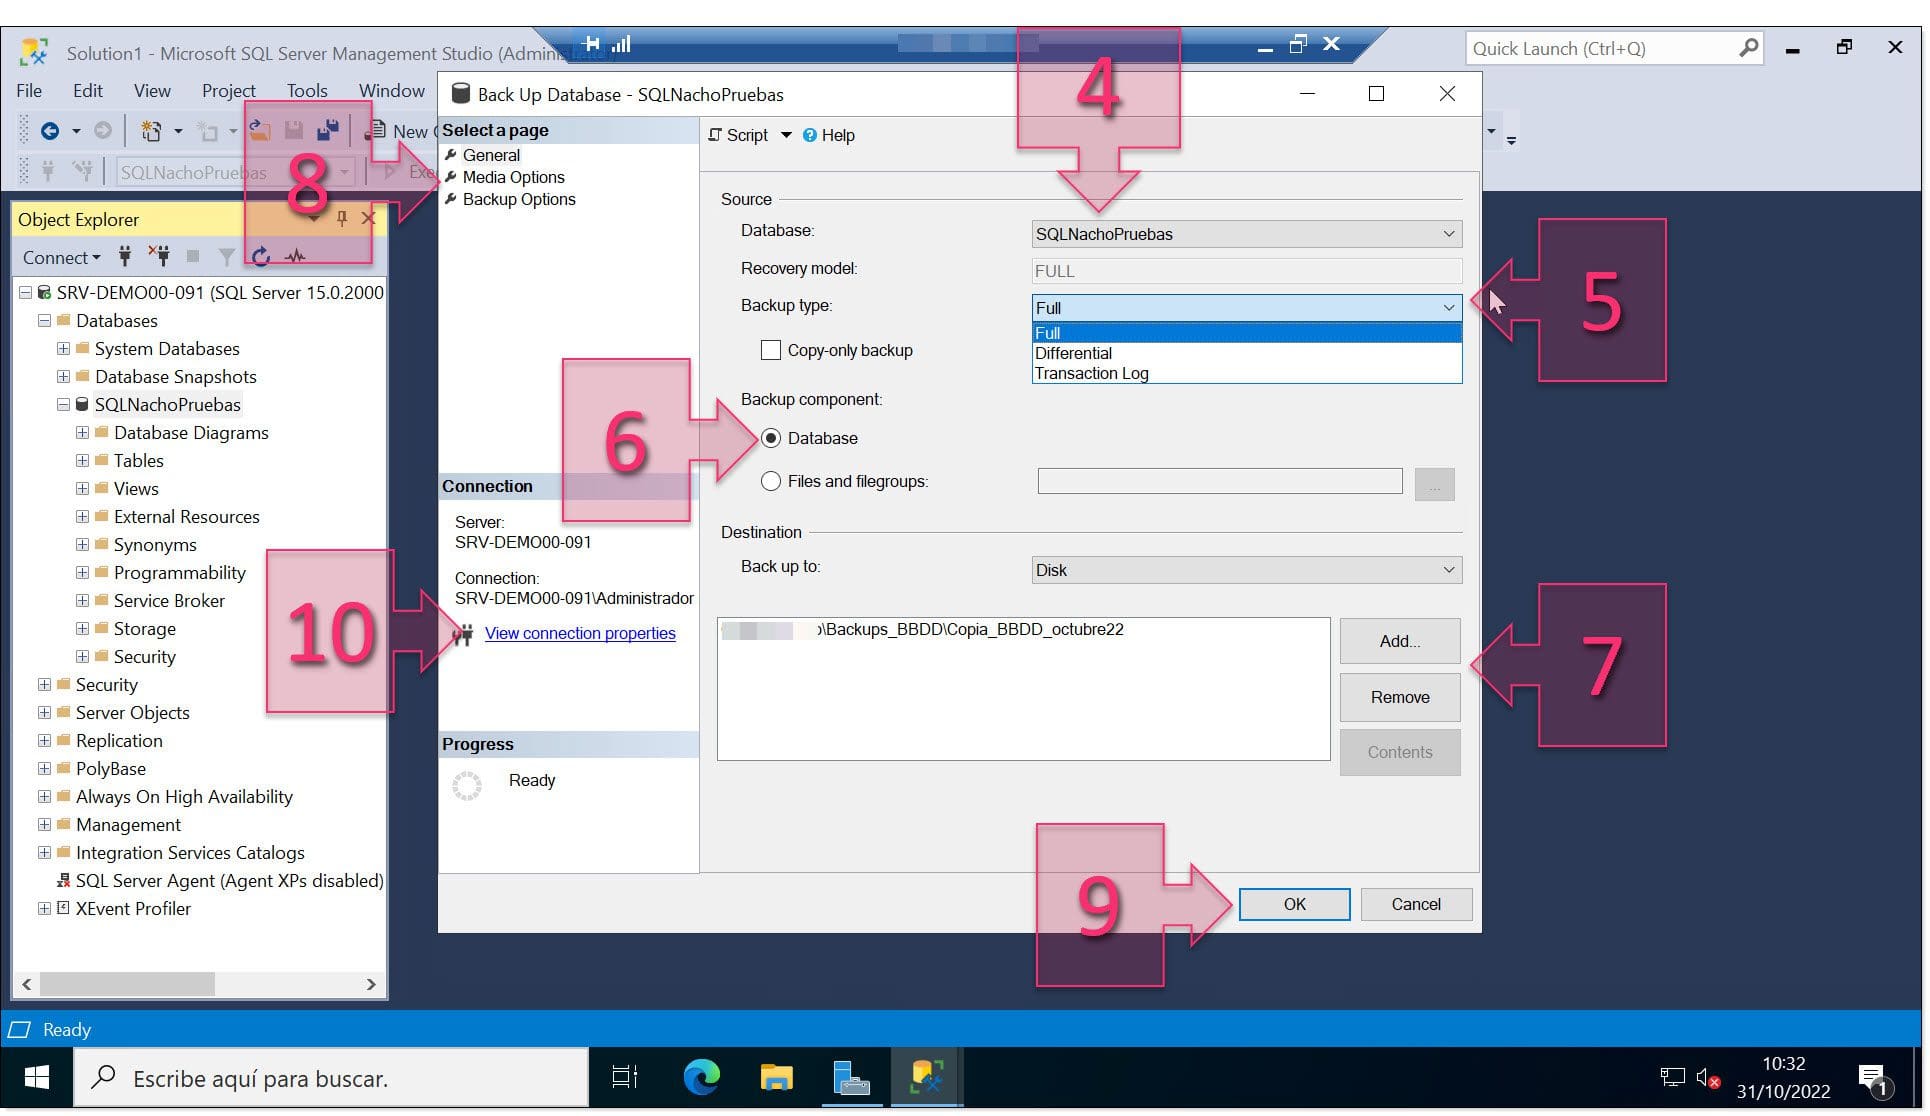Viewport: 1930px width, 1116px height.
Task: Open the Connect dropdown in Object Explorer
Action: pos(61,258)
